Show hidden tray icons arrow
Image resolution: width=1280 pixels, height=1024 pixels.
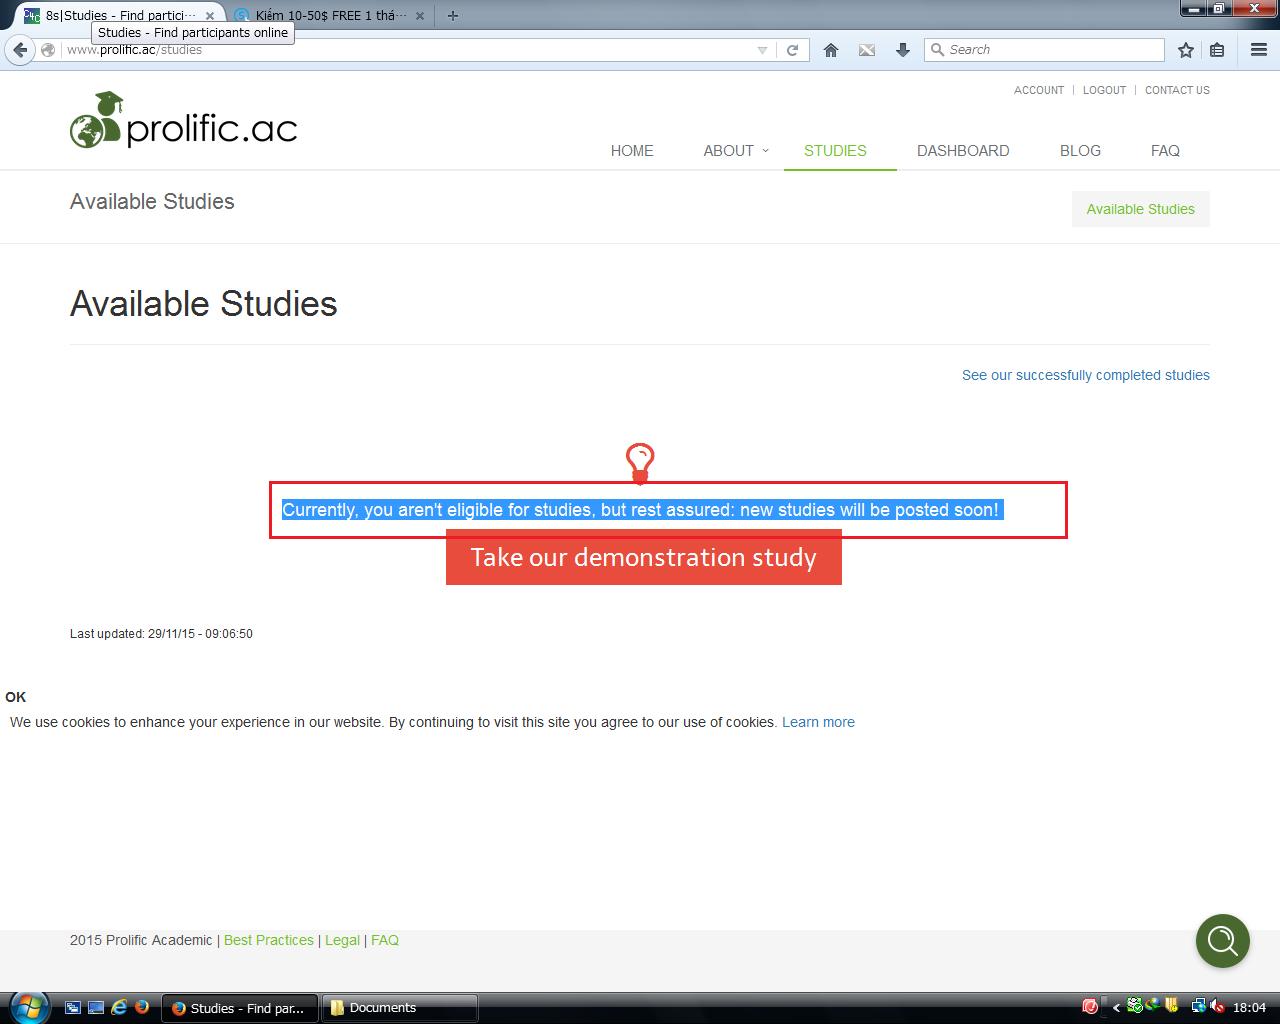click(1116, 1008)
